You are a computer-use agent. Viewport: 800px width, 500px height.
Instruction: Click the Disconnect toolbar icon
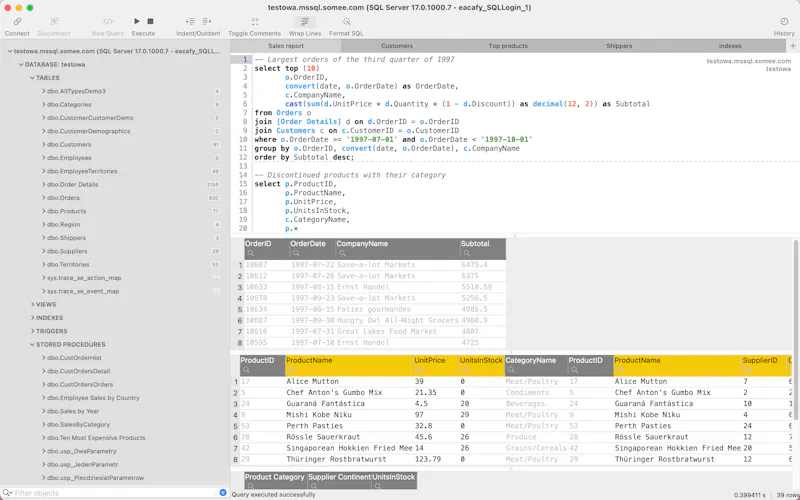(54, 21)
